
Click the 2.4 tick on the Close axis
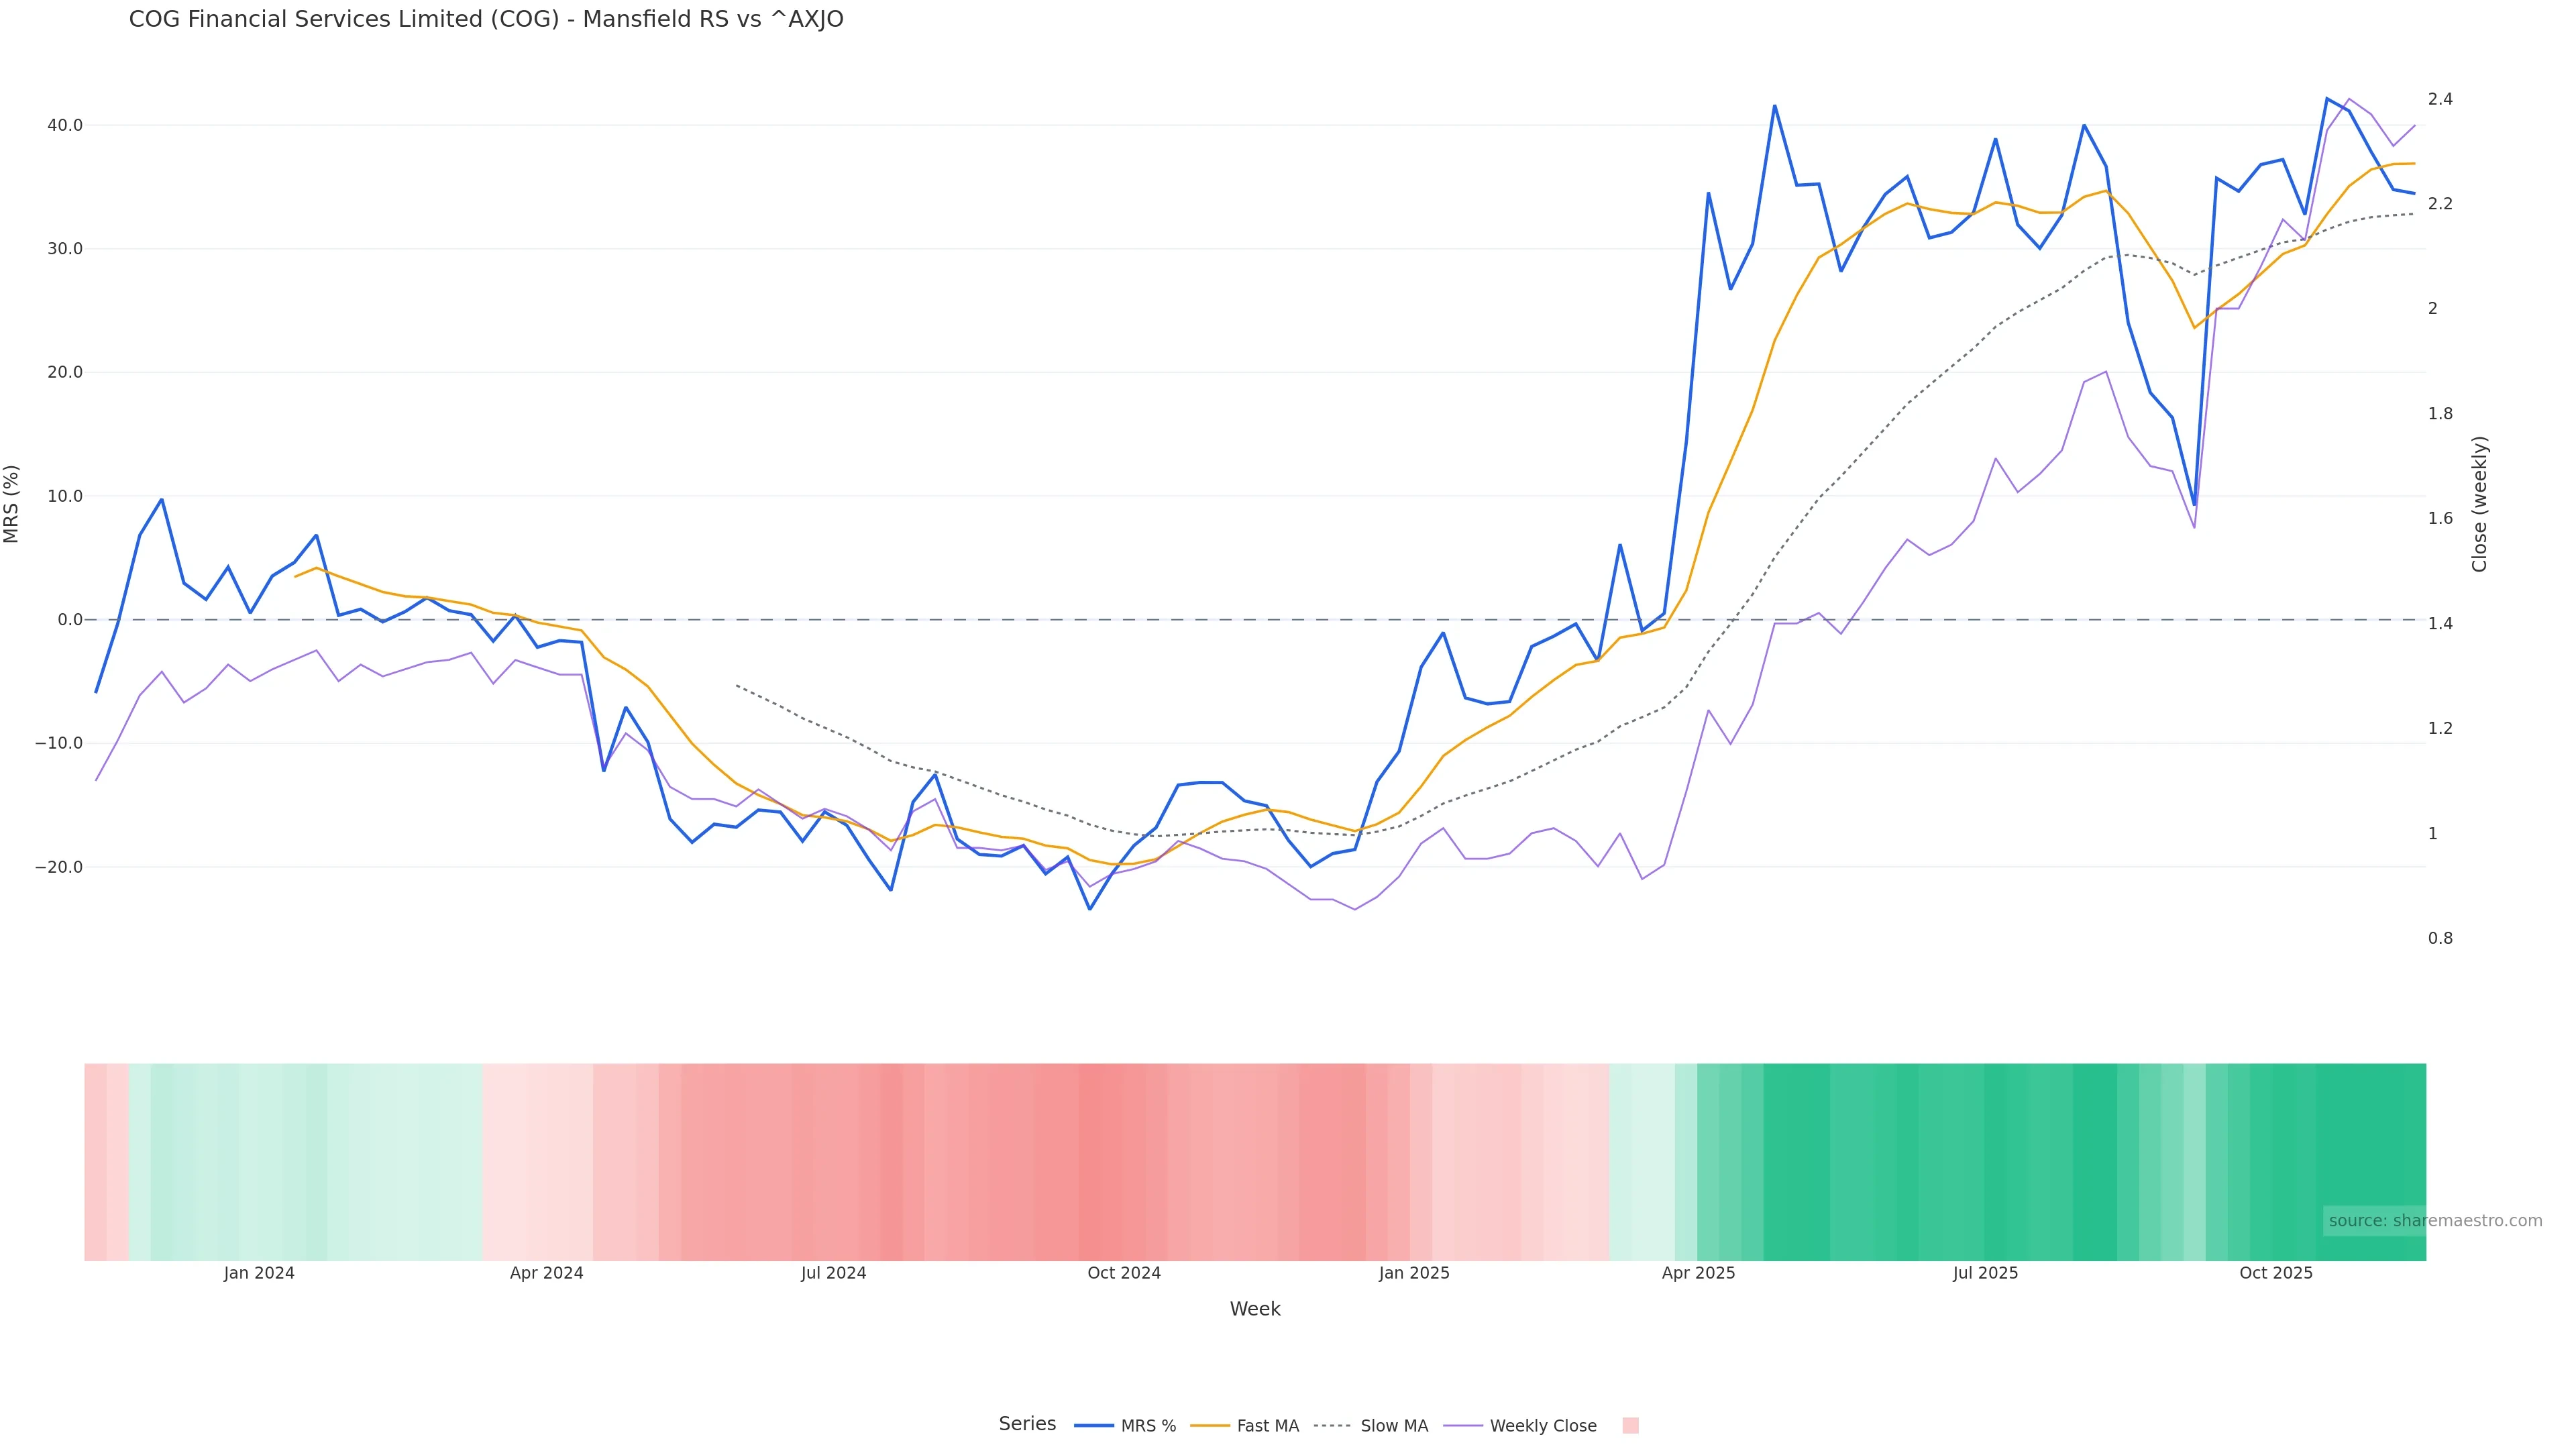click(2440, 99)
